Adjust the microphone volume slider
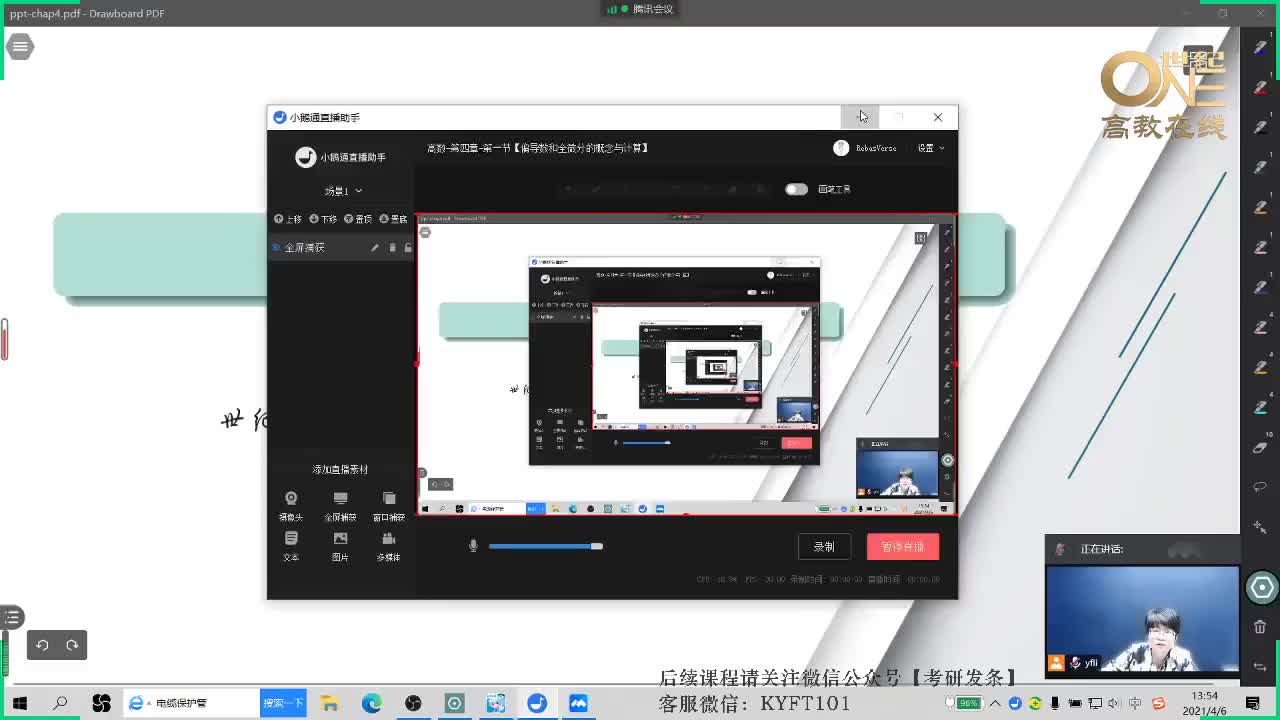Viewport: 1280px width, 720px height. (545, 546)
